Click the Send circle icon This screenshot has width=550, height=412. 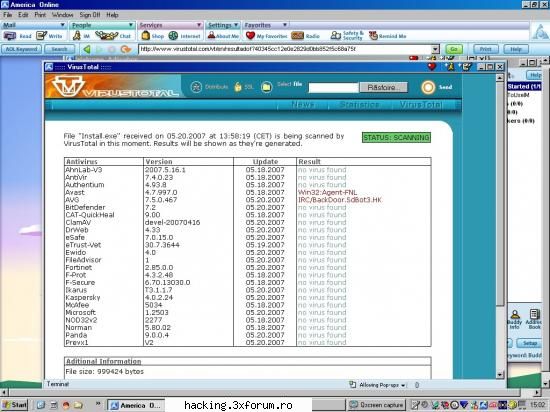click(428, 87)
